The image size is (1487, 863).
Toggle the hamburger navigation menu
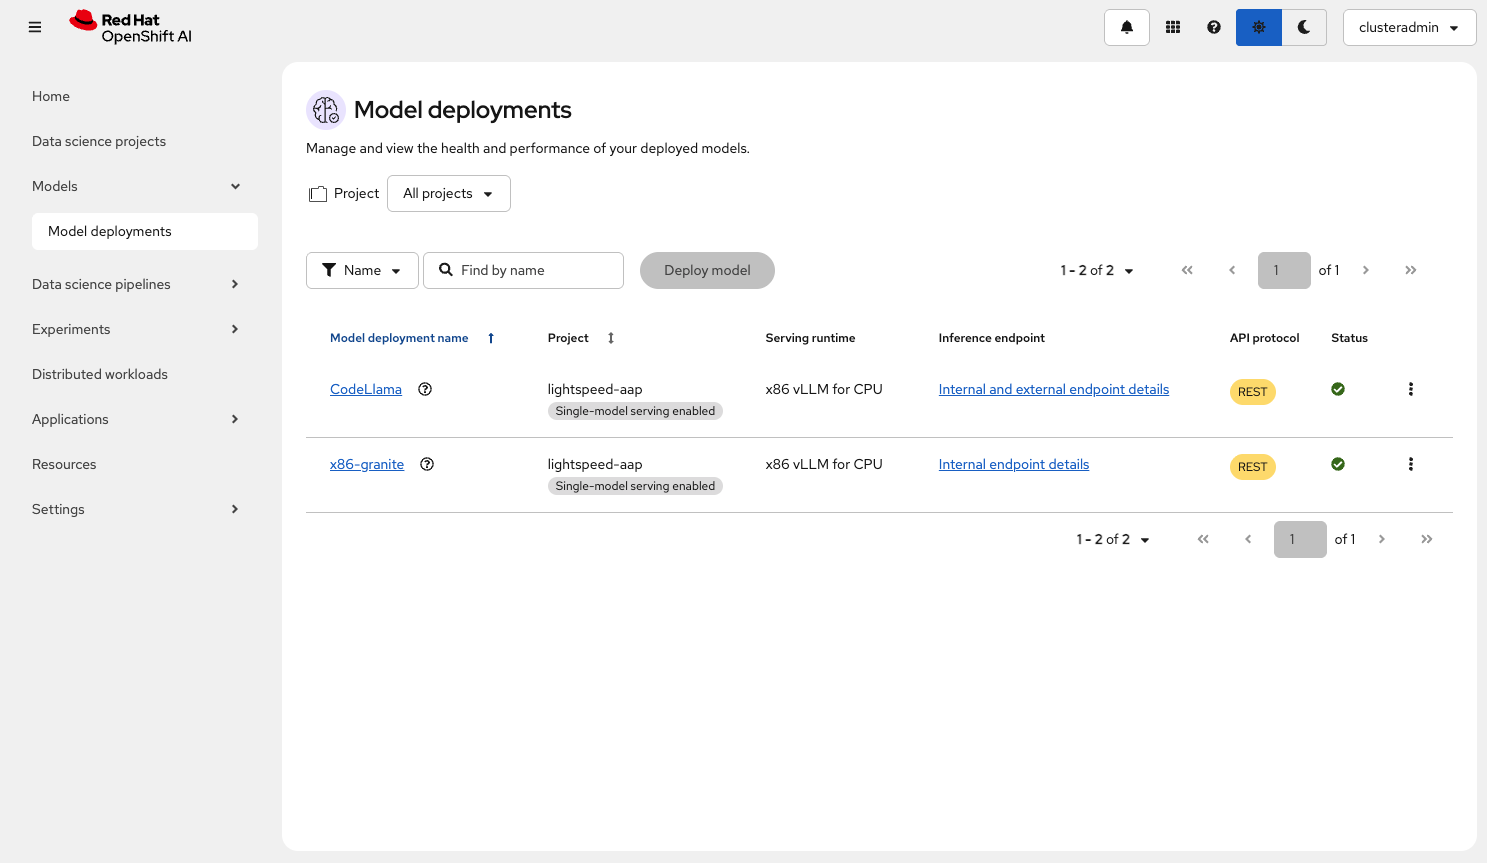point(35,28)
